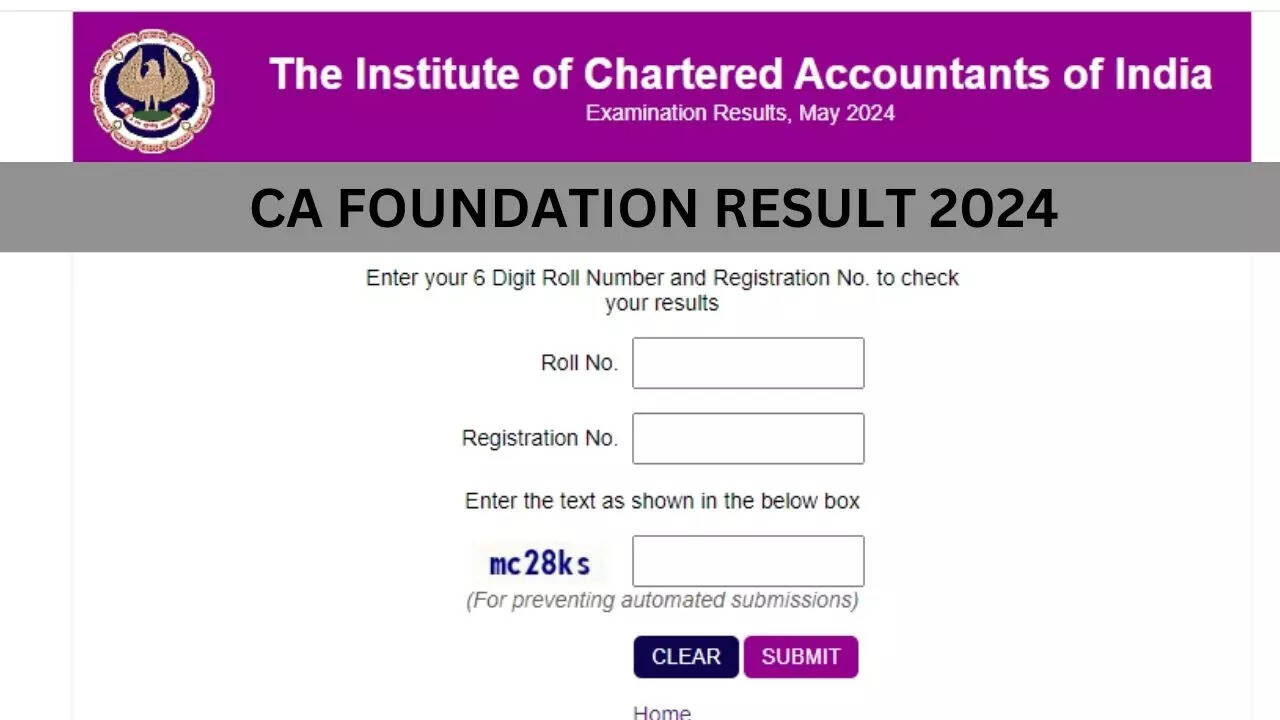Focus the Roll No. input field
Screen dimensions: 1280x720
pos(748,363)
